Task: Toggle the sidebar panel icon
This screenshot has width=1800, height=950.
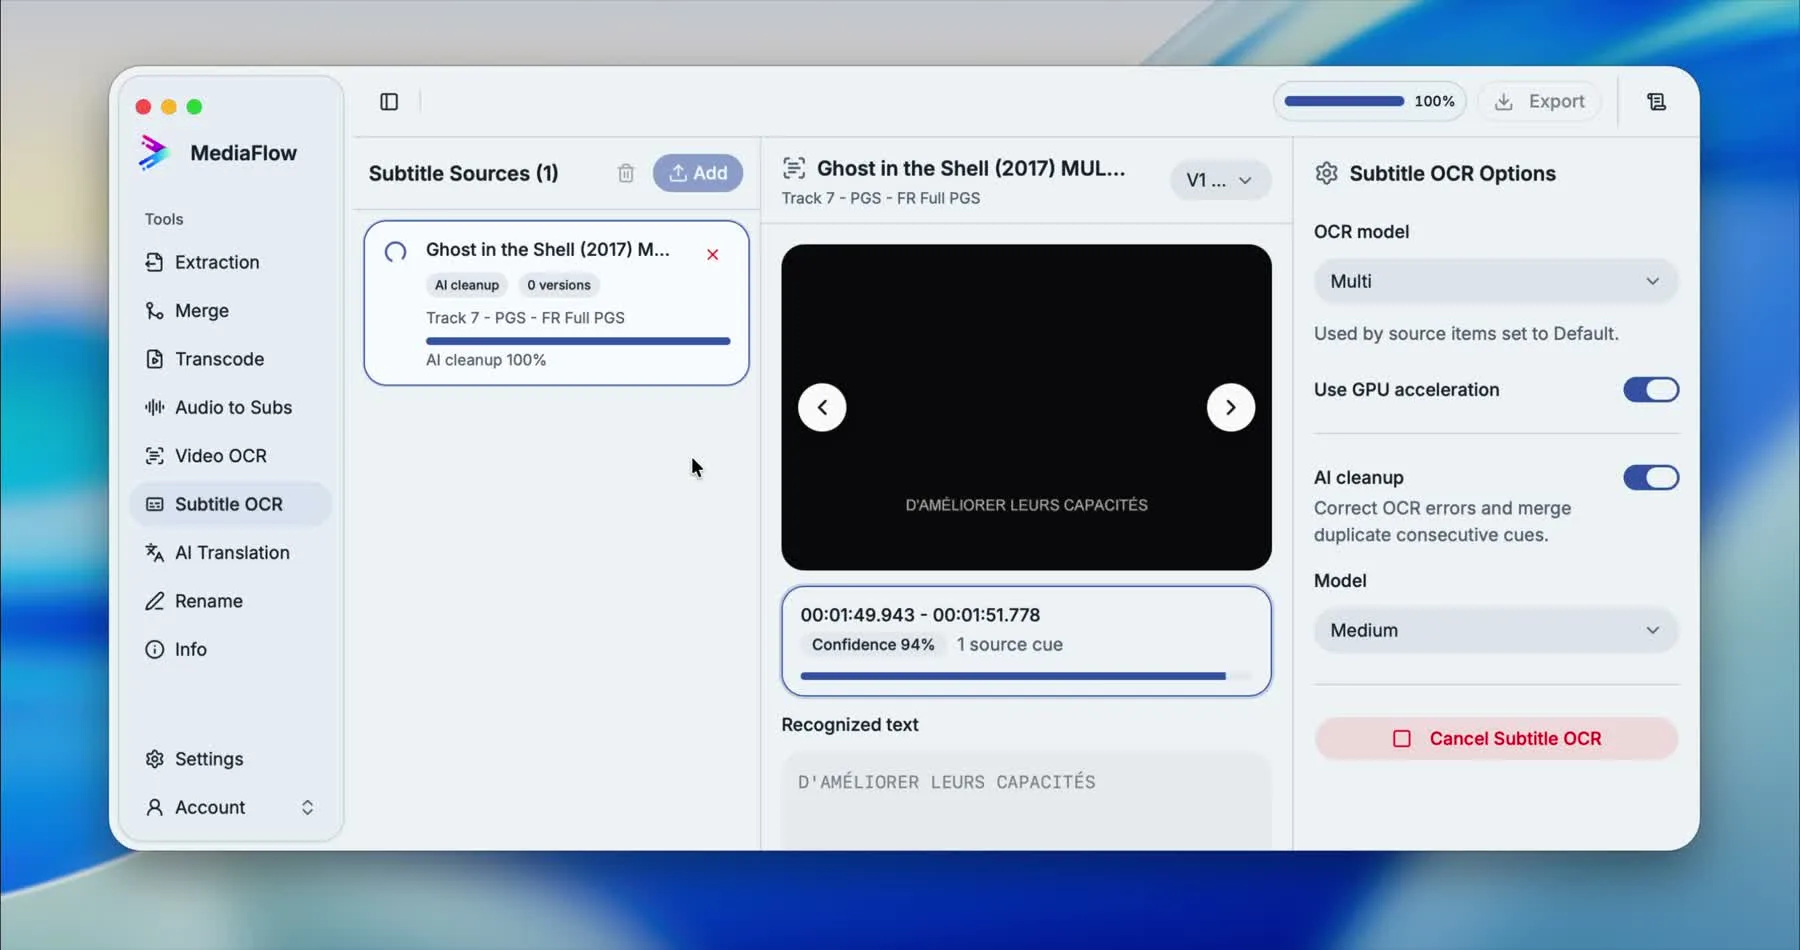Action: tap(389, 102)
